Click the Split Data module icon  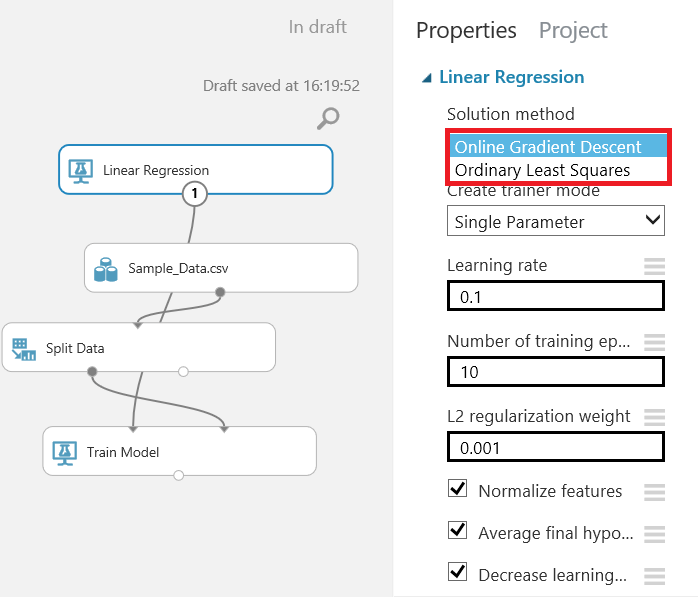coord(24,349)
